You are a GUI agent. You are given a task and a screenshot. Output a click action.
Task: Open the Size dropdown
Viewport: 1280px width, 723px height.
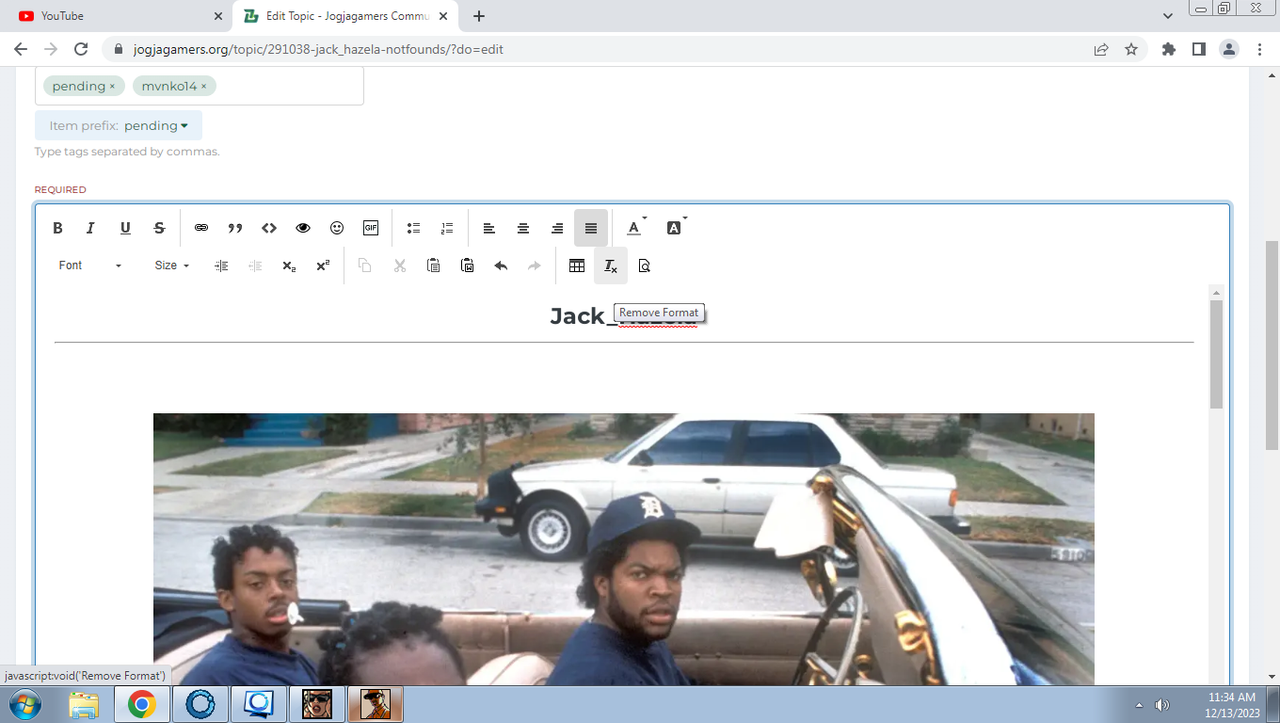(x=172, y=265)
